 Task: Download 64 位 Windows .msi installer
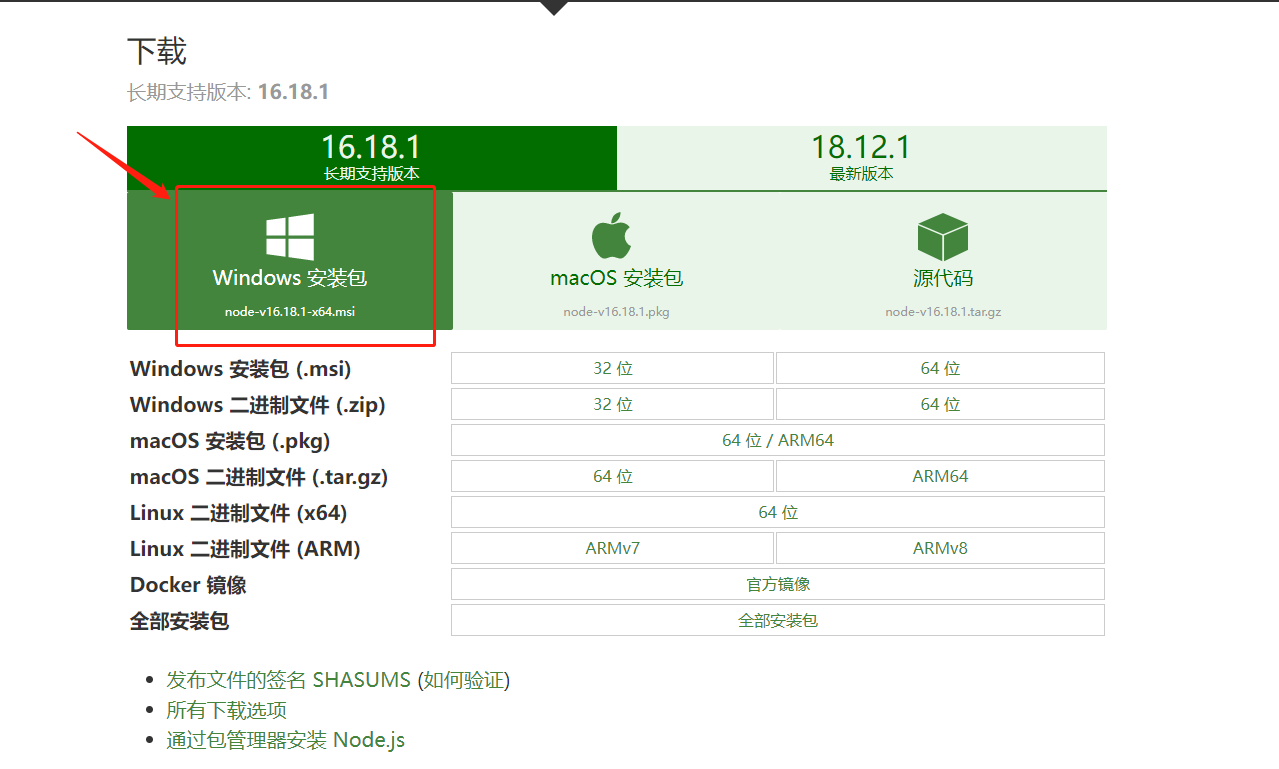point(940,368)
